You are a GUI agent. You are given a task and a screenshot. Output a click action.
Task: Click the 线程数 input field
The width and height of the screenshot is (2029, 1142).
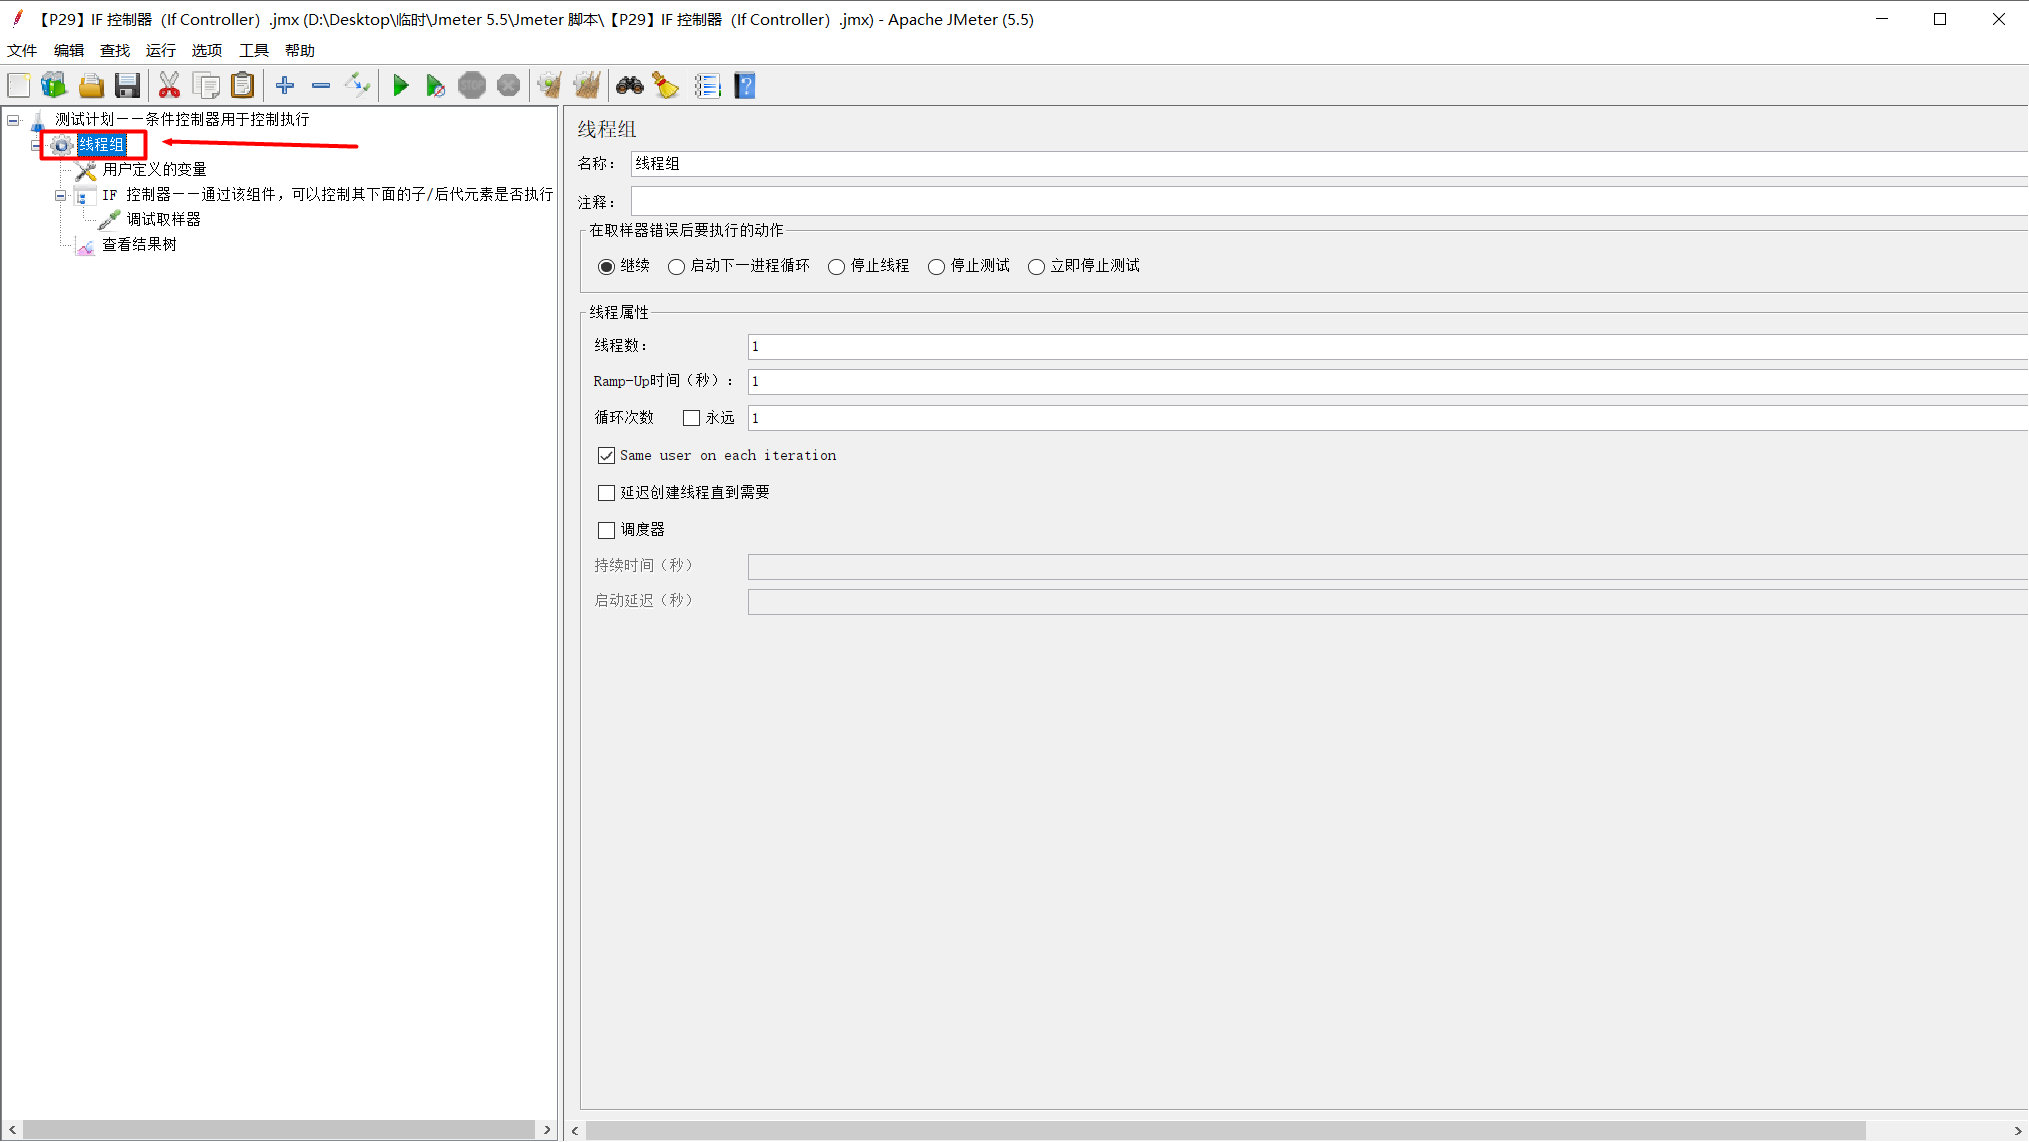(1388, 346)
